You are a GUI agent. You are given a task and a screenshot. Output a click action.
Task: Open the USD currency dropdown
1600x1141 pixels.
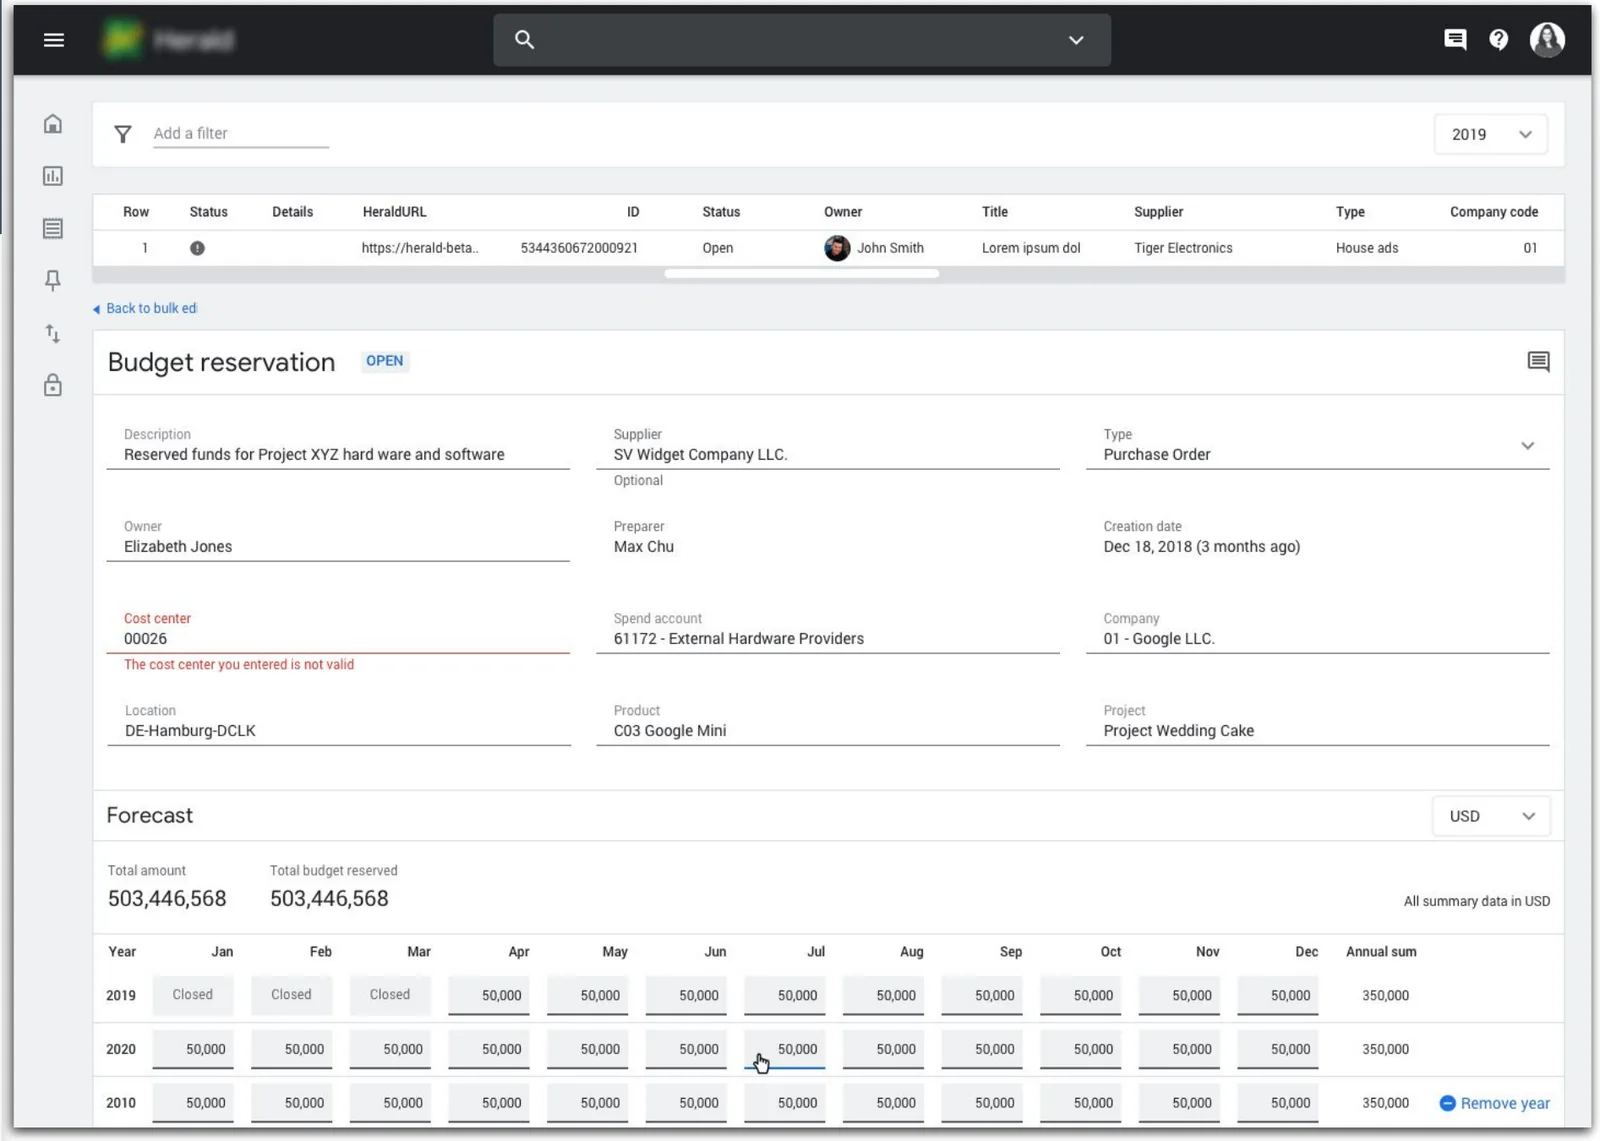[1491, 816]
